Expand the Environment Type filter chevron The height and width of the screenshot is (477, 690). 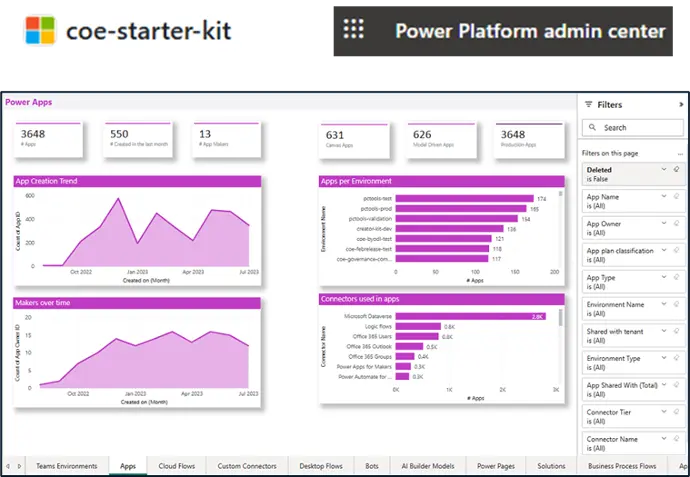pos(664,358)
